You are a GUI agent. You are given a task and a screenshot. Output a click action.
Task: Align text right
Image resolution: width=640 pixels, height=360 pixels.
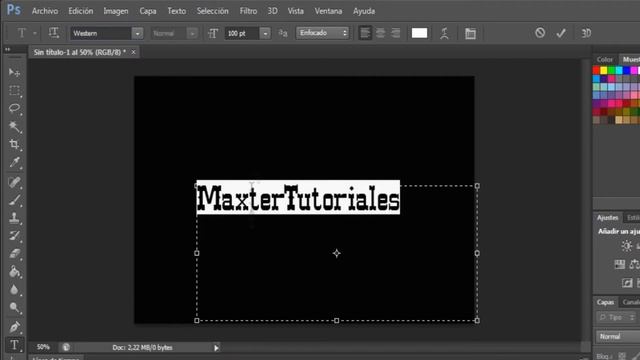tap(396, 33)
